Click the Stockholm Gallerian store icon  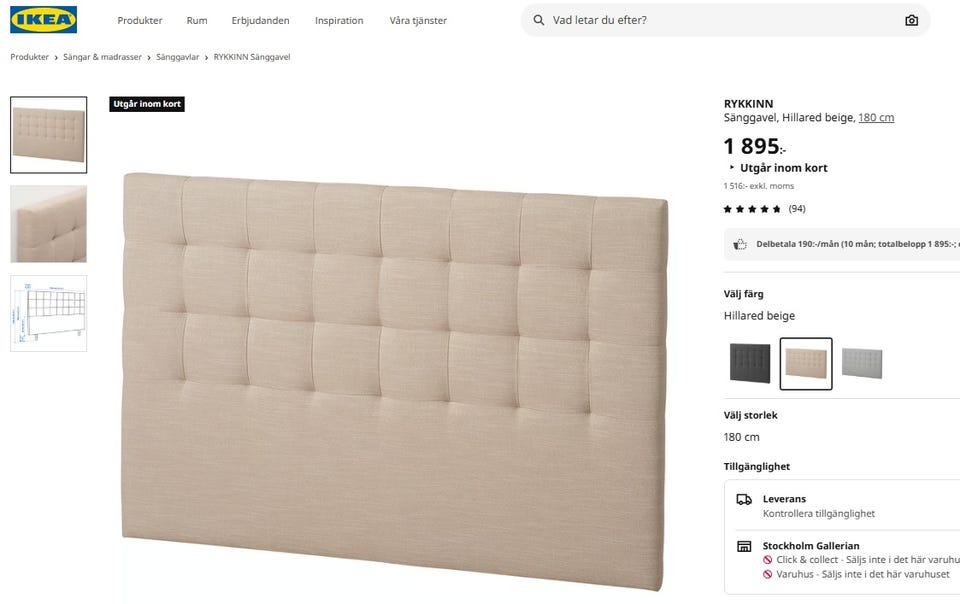744,547
